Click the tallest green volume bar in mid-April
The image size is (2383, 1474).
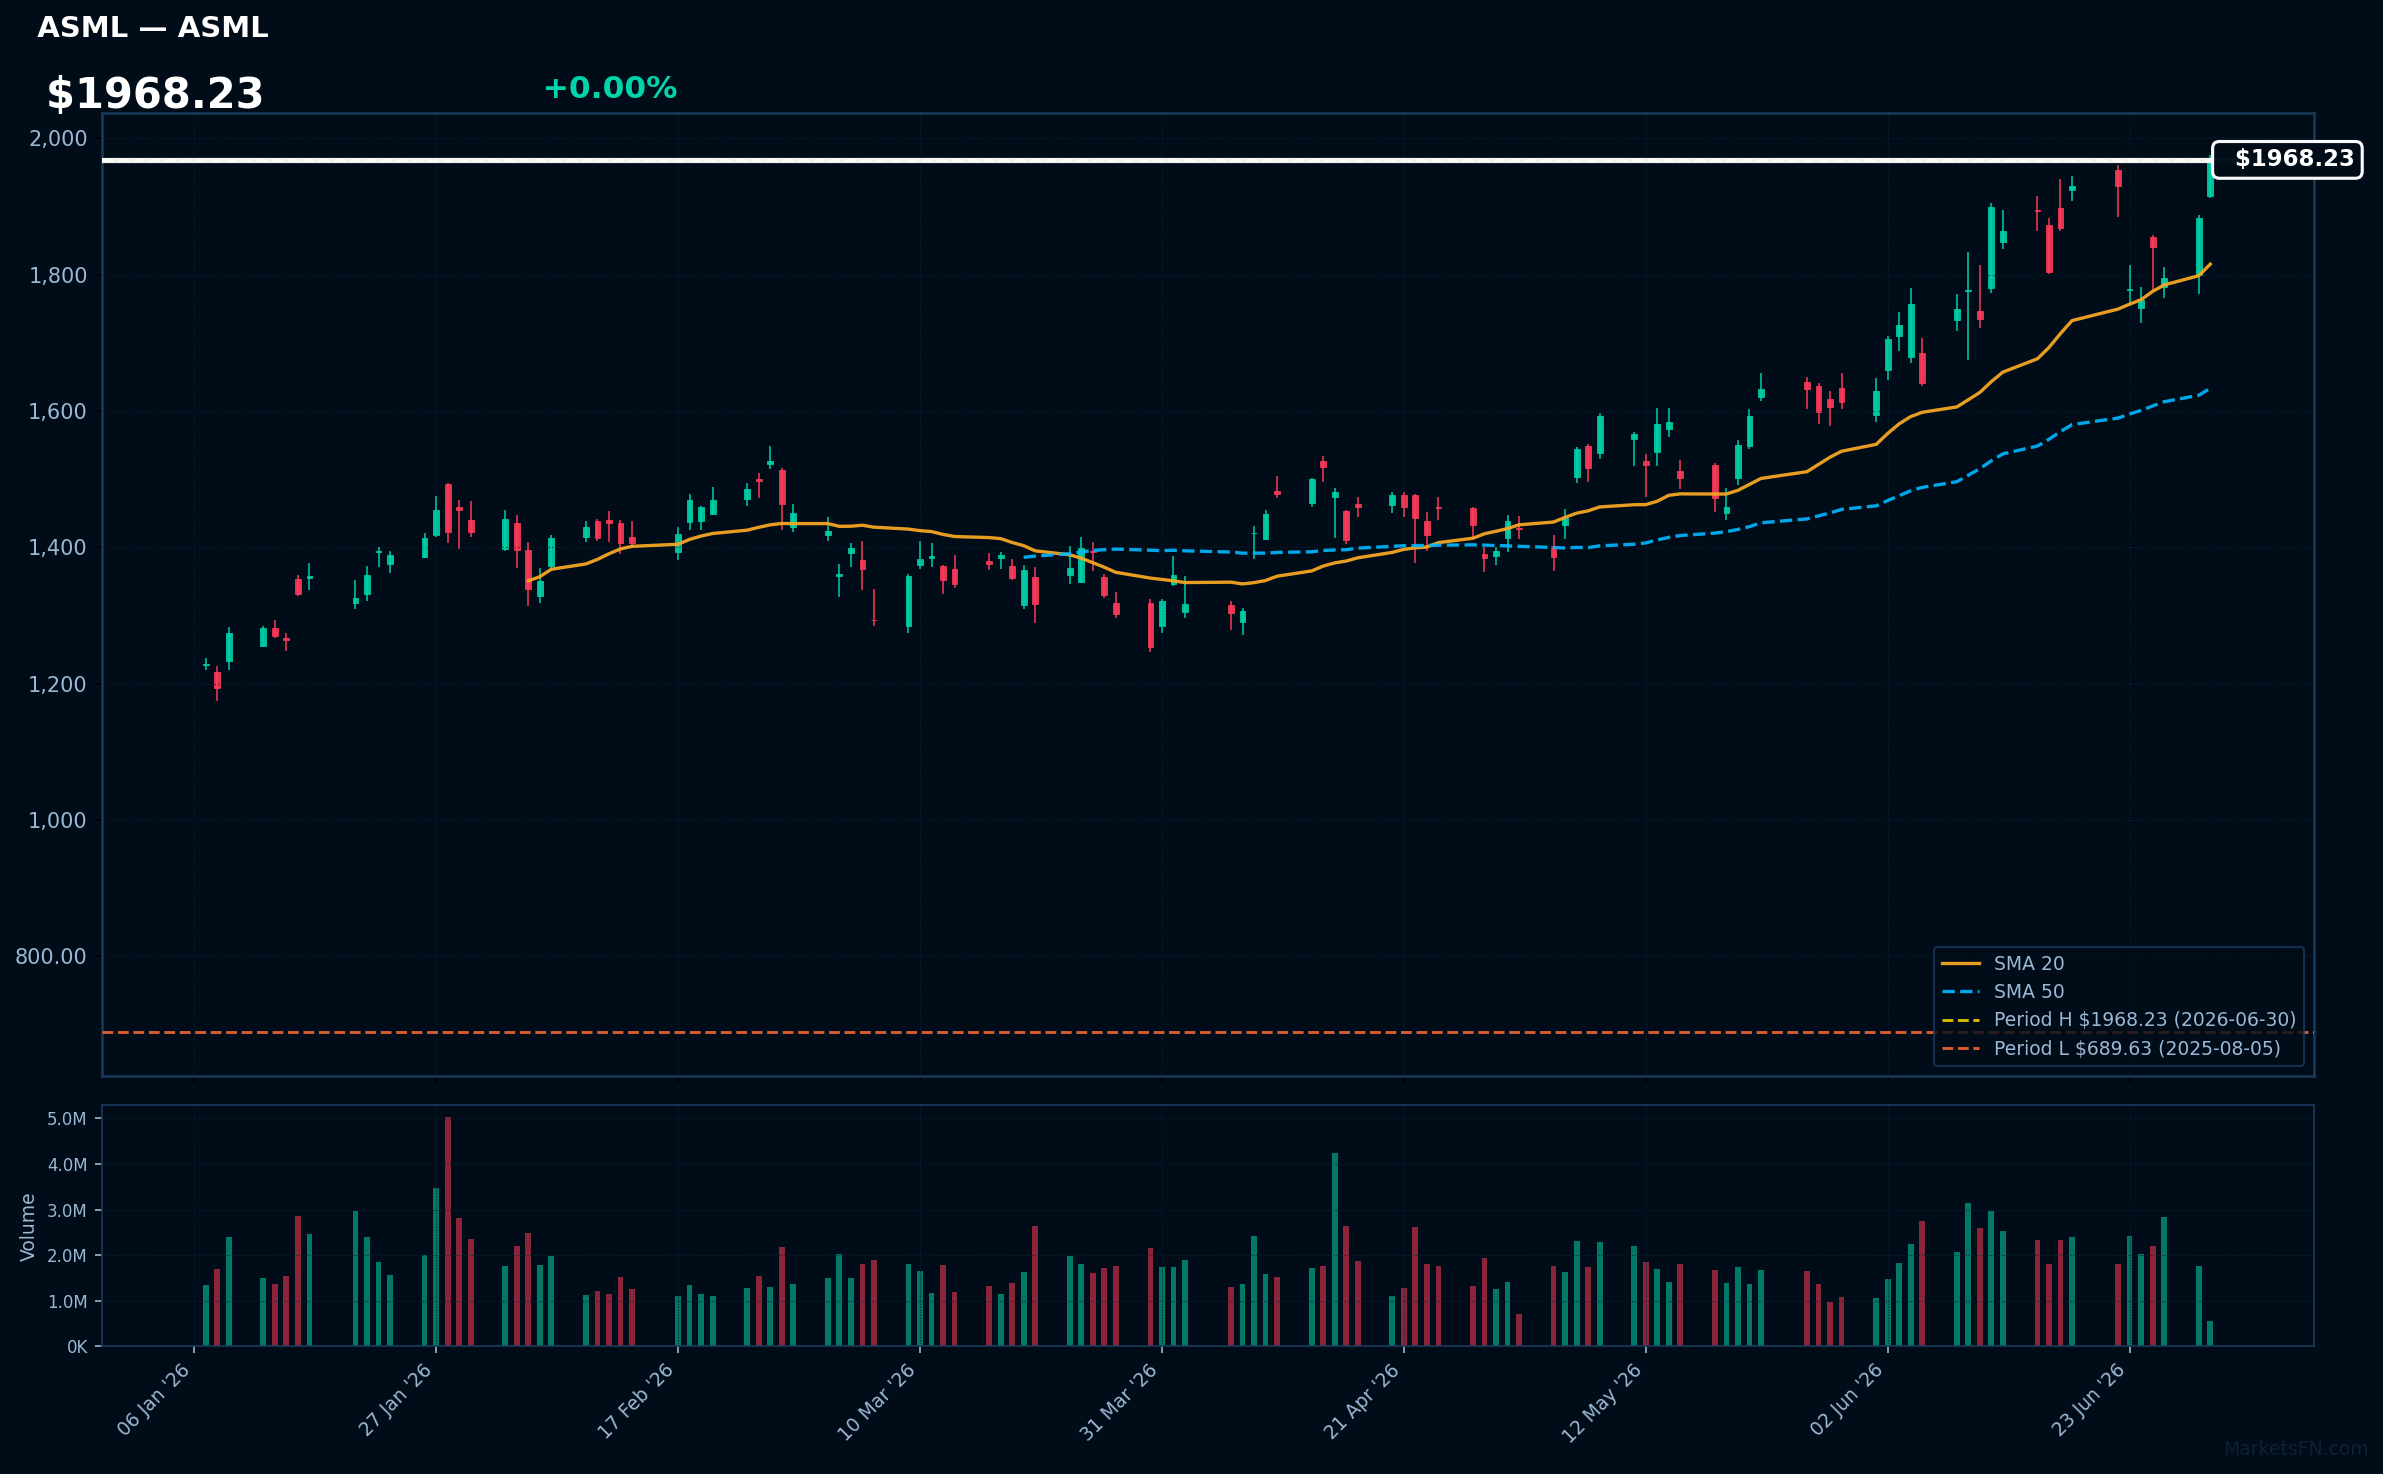(1335, 1250)
